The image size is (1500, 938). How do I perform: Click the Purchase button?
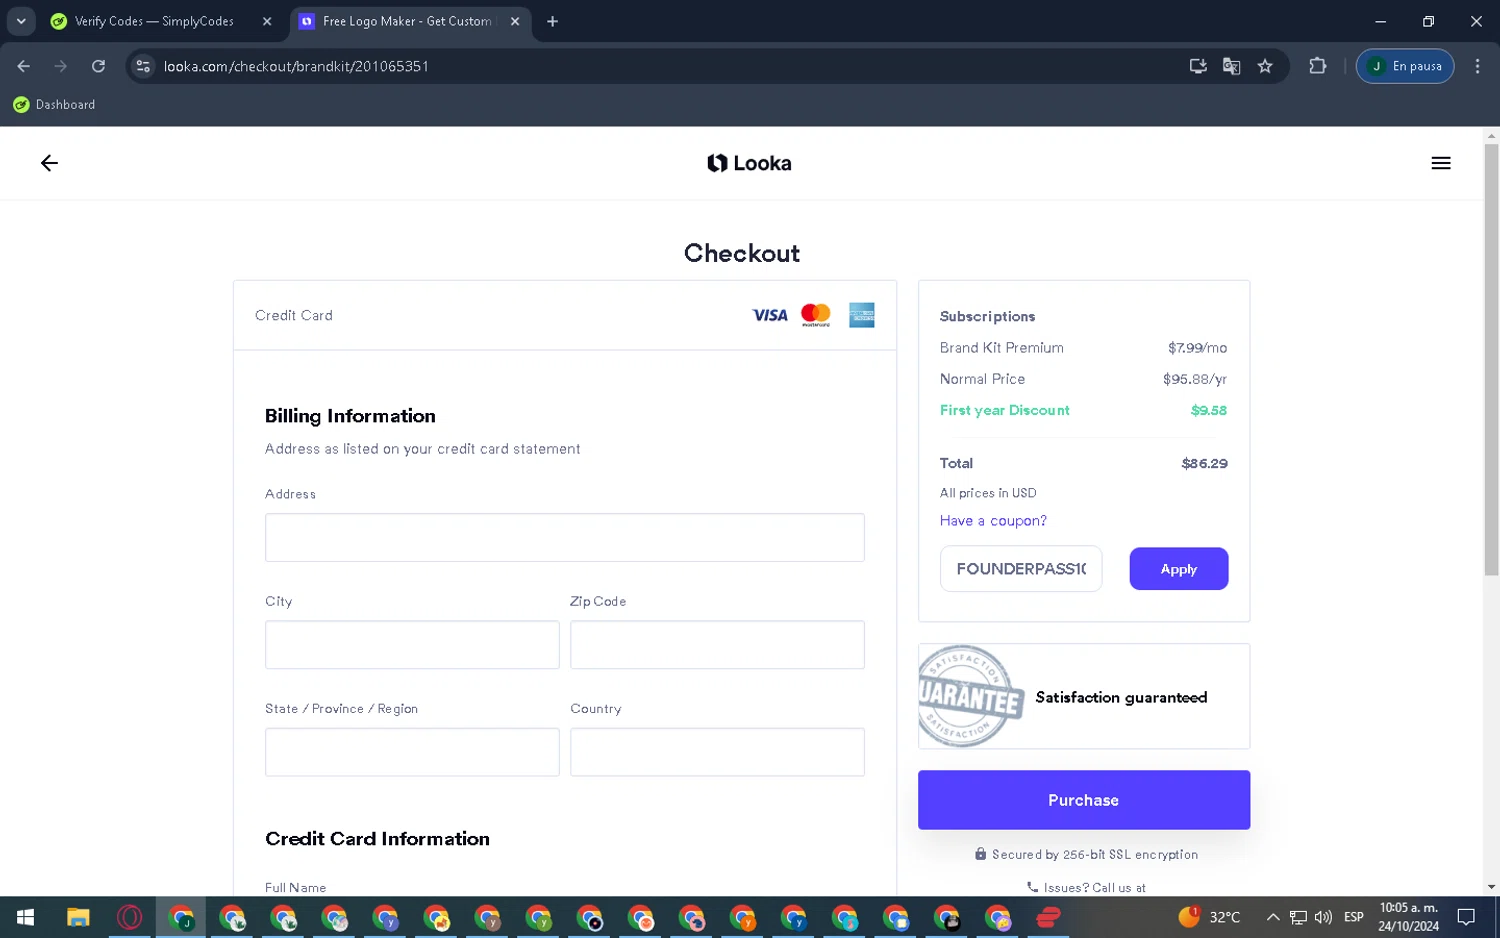pos(1084,800)
